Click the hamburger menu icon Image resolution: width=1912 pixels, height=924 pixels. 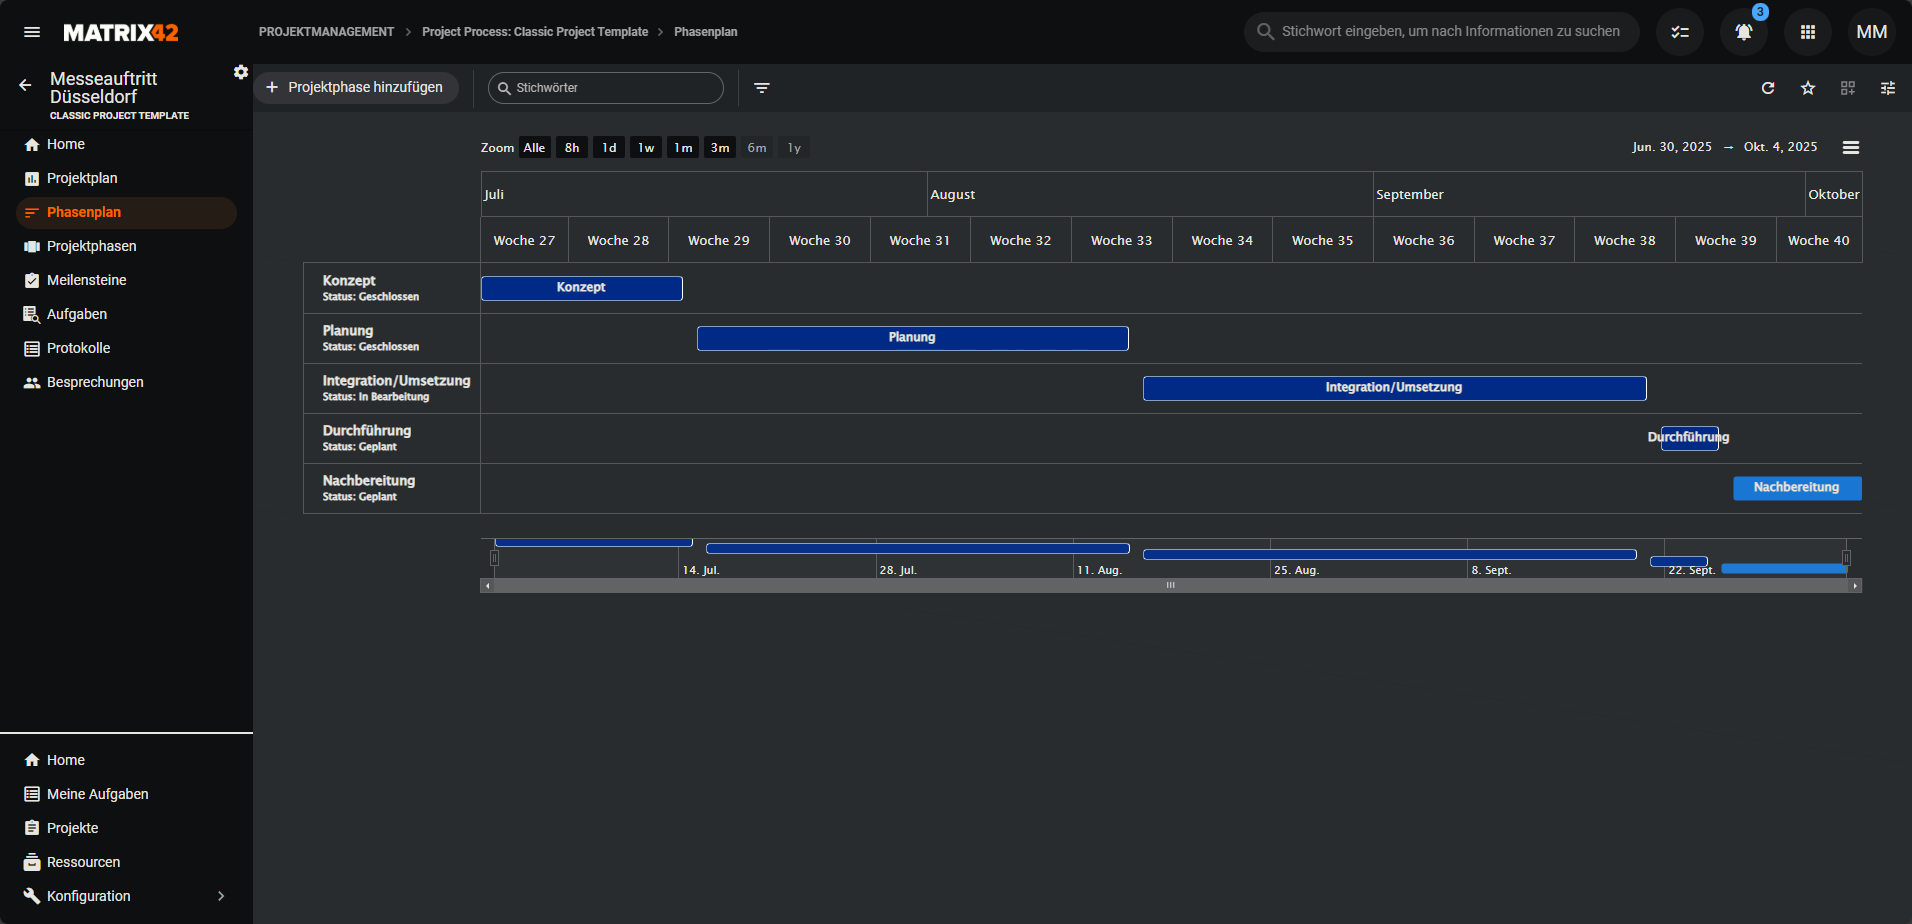pos(32,32)
